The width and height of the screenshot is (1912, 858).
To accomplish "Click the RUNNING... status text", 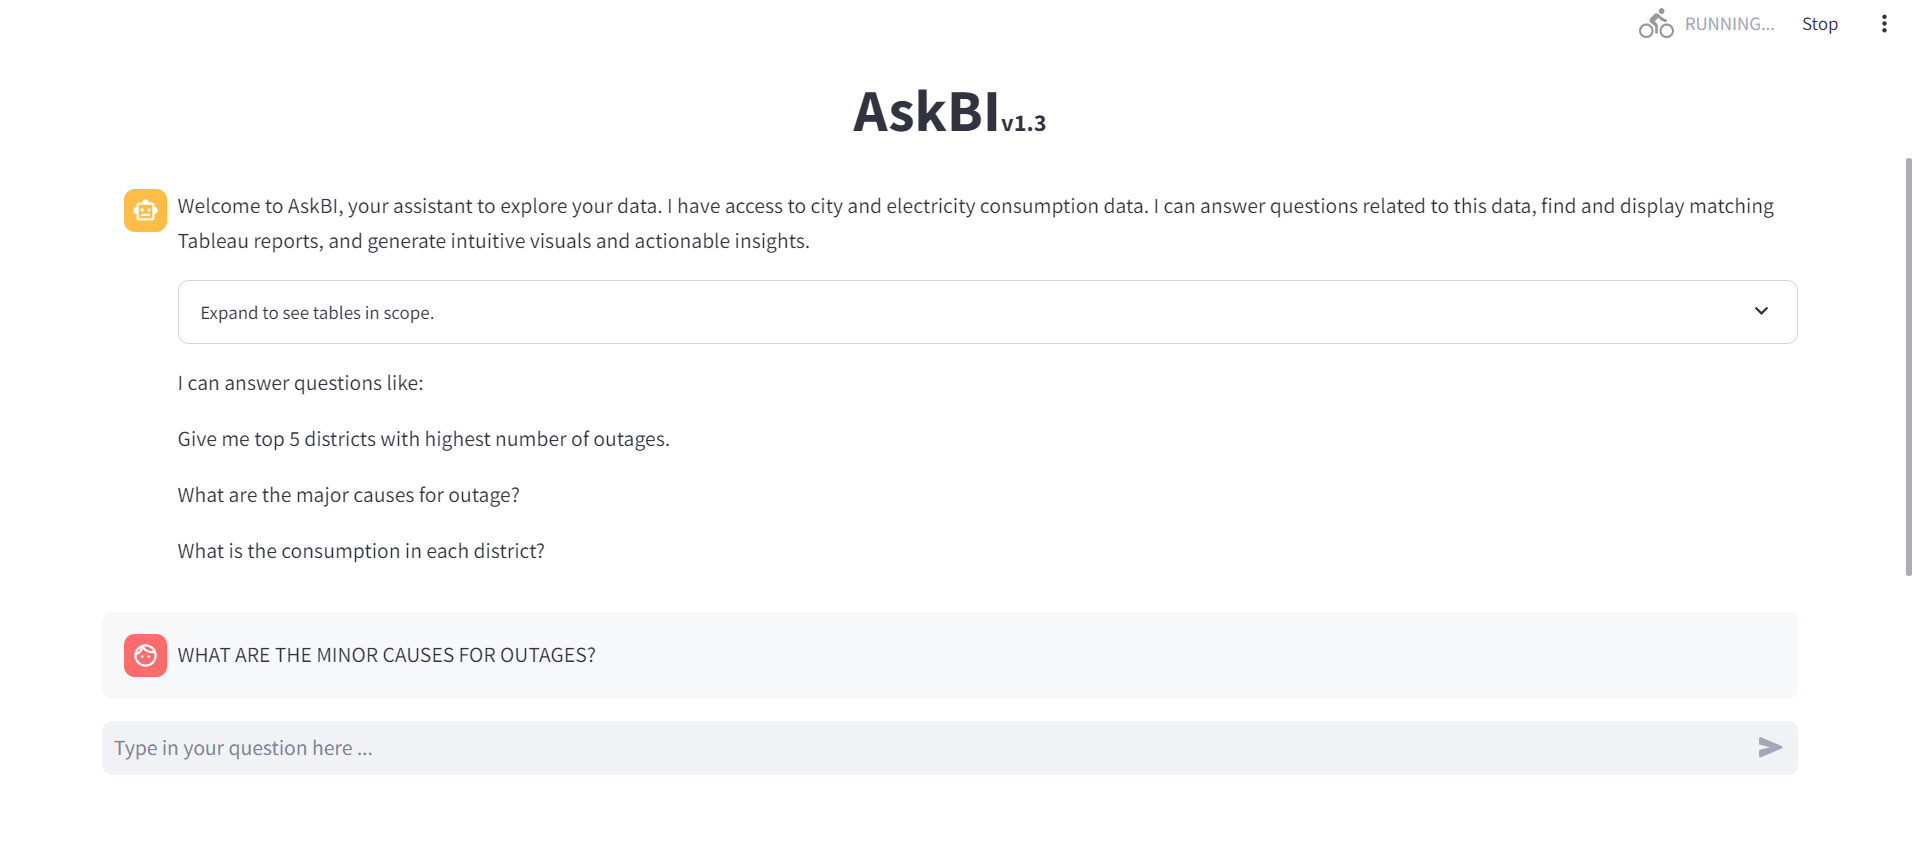I will tap(1729, 24).
